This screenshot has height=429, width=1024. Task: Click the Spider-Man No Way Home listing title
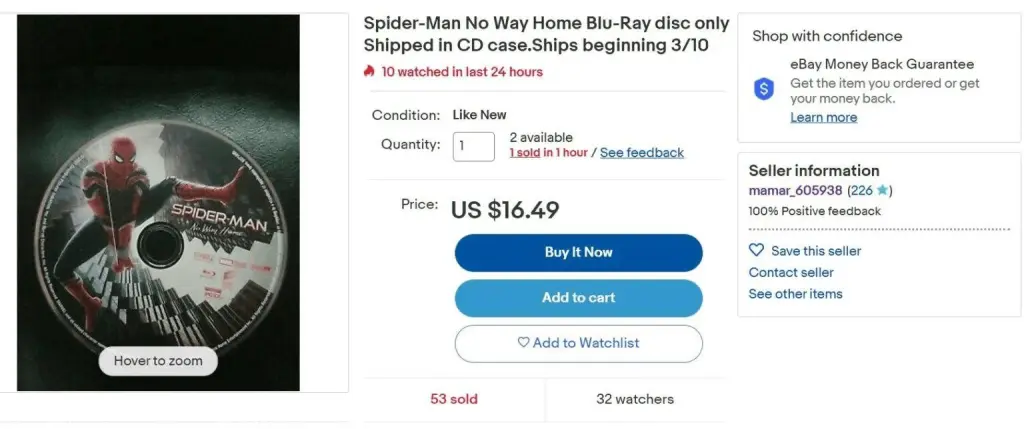546,33
